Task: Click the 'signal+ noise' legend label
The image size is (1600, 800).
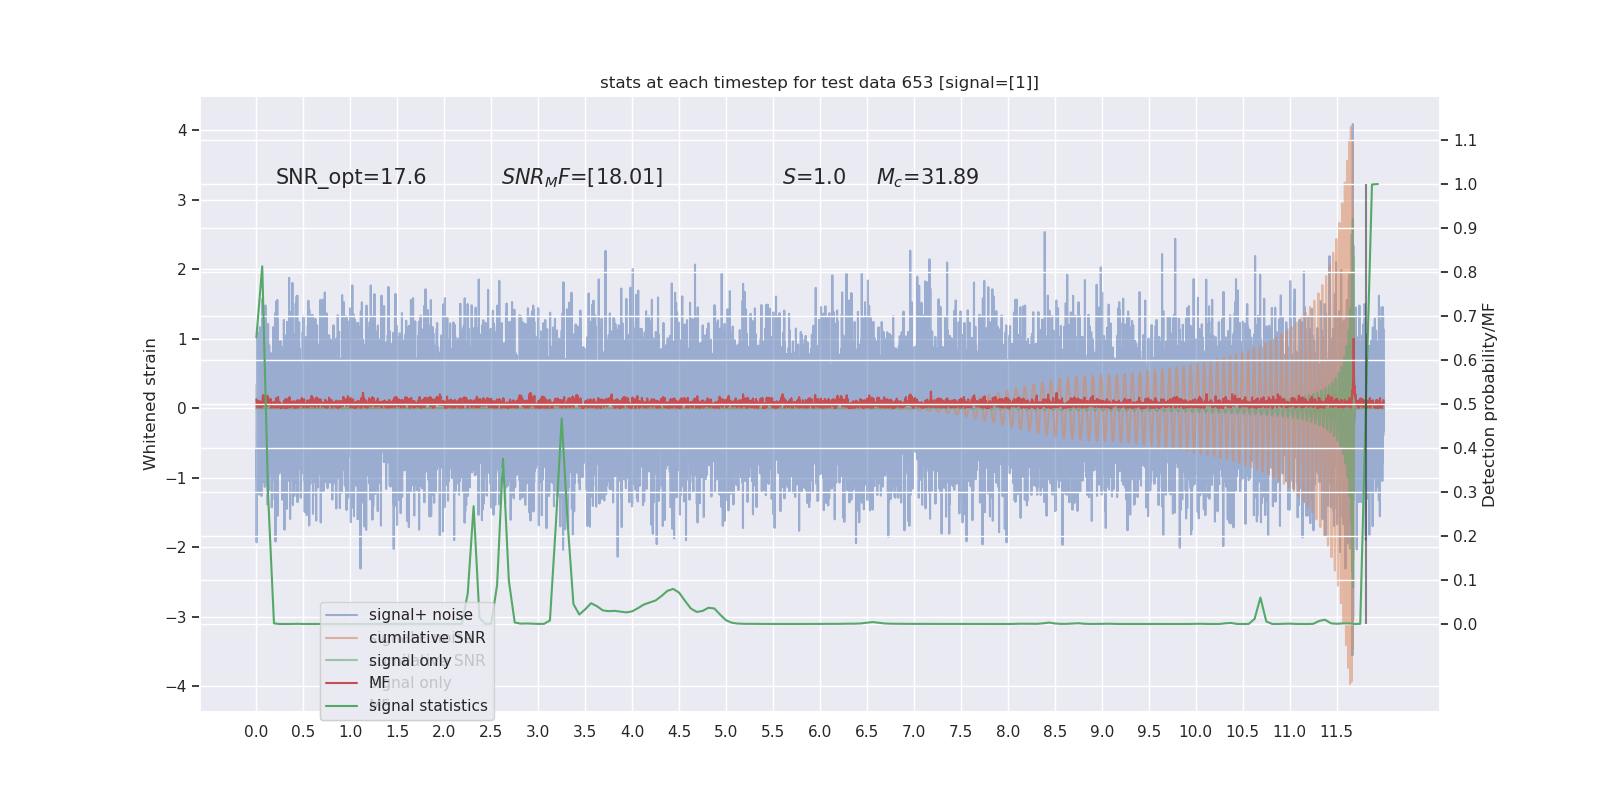Action: [x=421, y=615]
